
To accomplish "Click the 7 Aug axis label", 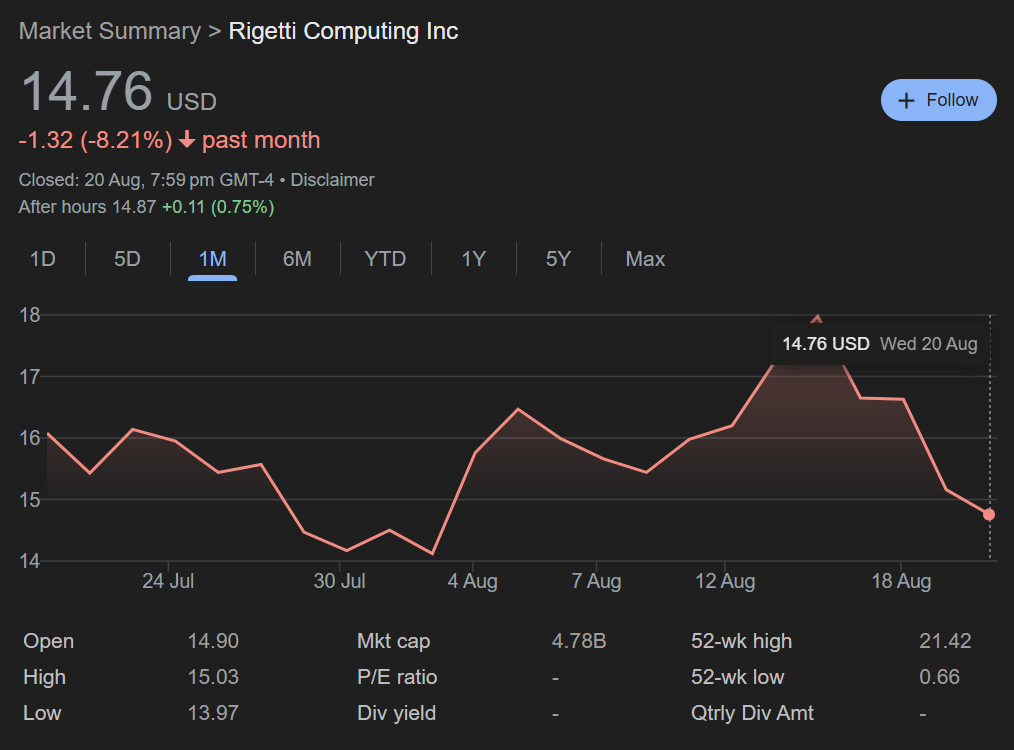I will pyautogui.click(x=596, y=581).
